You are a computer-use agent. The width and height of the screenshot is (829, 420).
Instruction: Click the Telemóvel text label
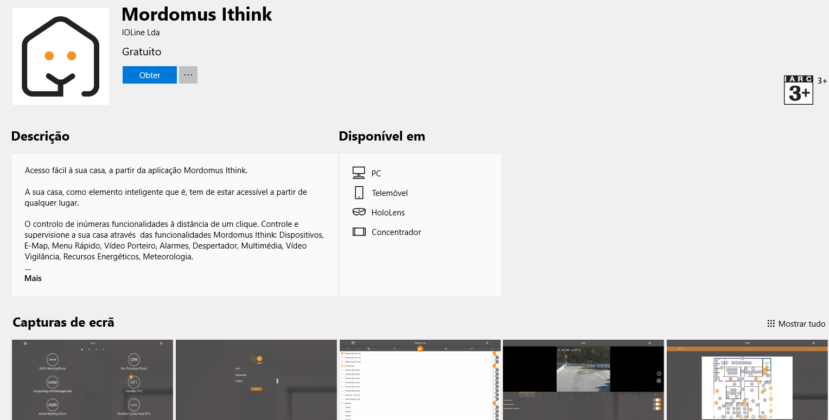390,193
